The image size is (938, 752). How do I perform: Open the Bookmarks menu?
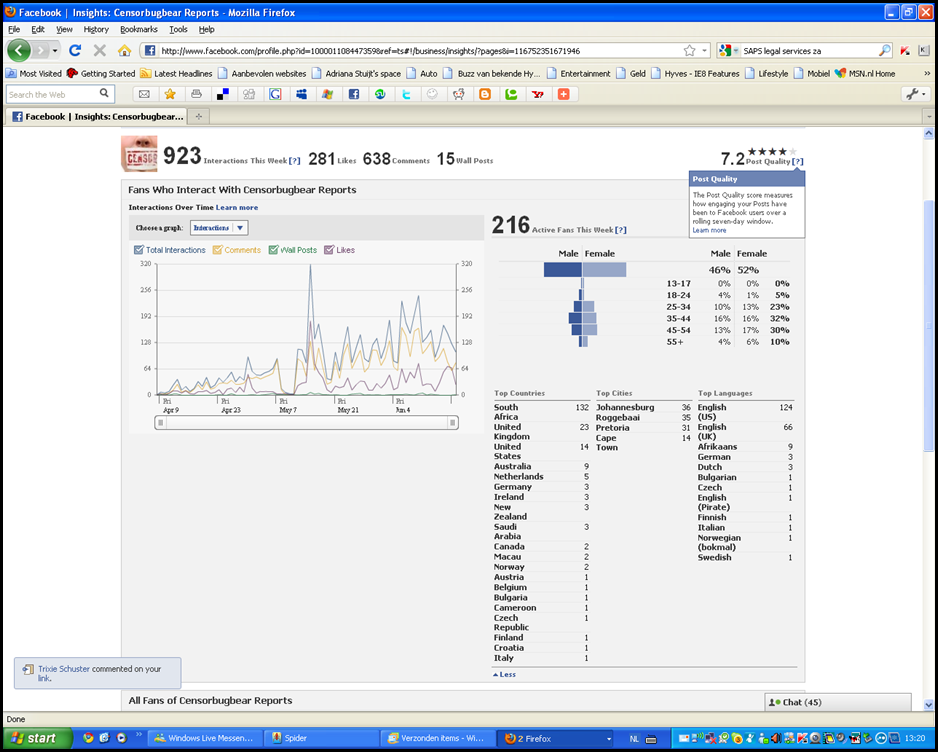[139, 29]
